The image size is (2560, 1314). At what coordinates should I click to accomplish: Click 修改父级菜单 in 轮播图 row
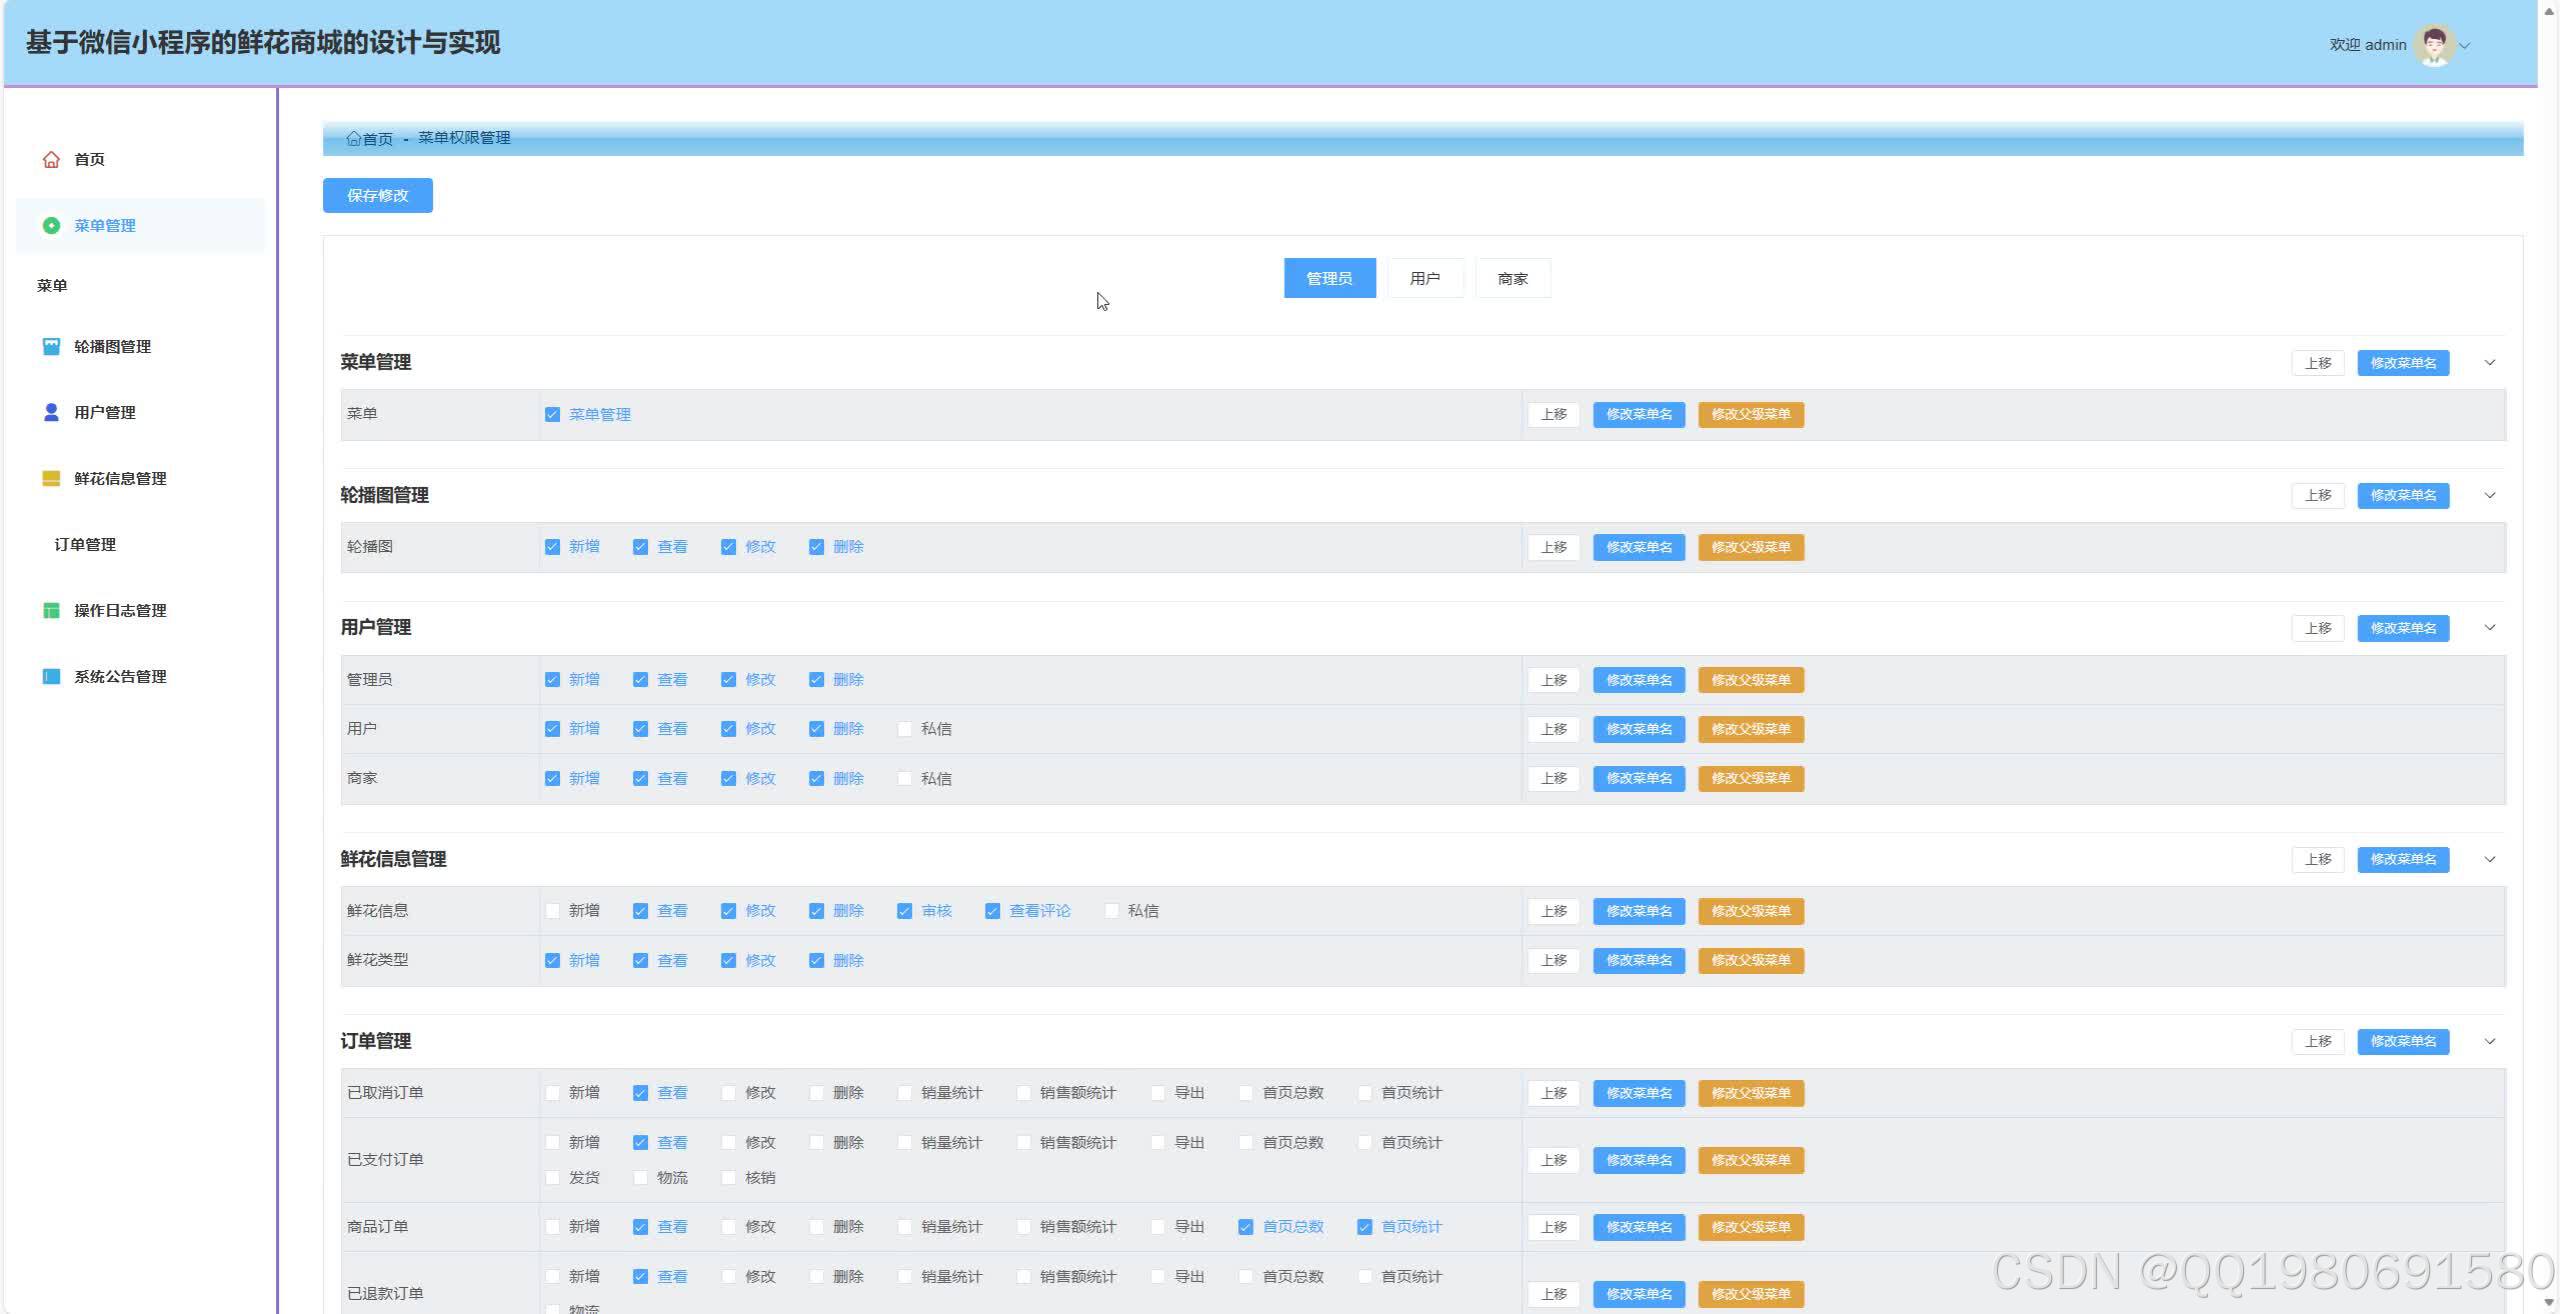(1750, 547)
